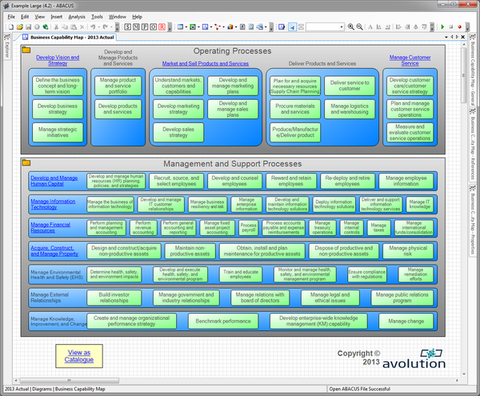Click the New file toolbar icon
This screenshot has height=396, width=480.
(x=11, y=27)
